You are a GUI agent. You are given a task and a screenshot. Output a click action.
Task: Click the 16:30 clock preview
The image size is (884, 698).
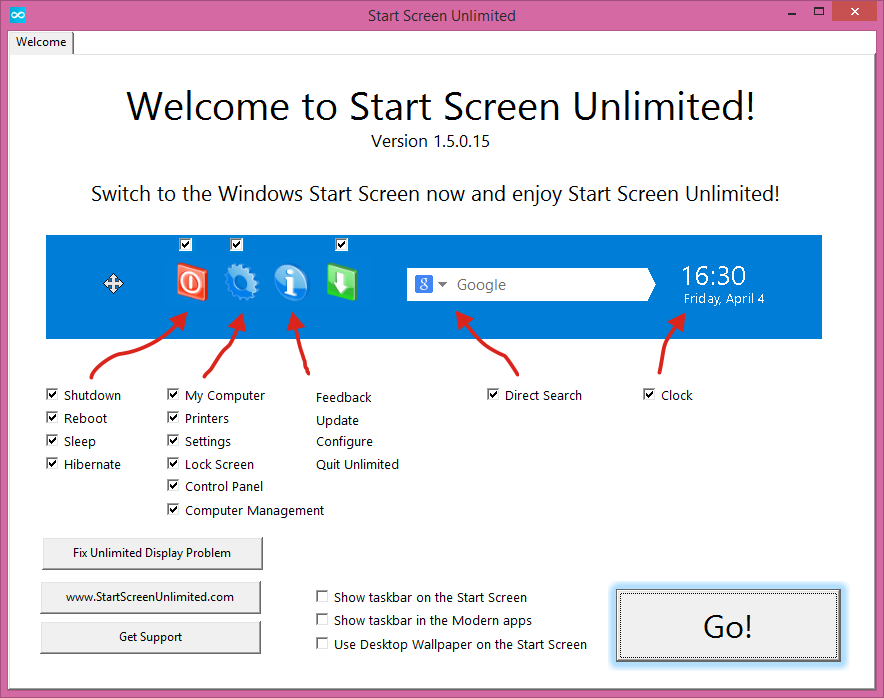tap(713, 276)
